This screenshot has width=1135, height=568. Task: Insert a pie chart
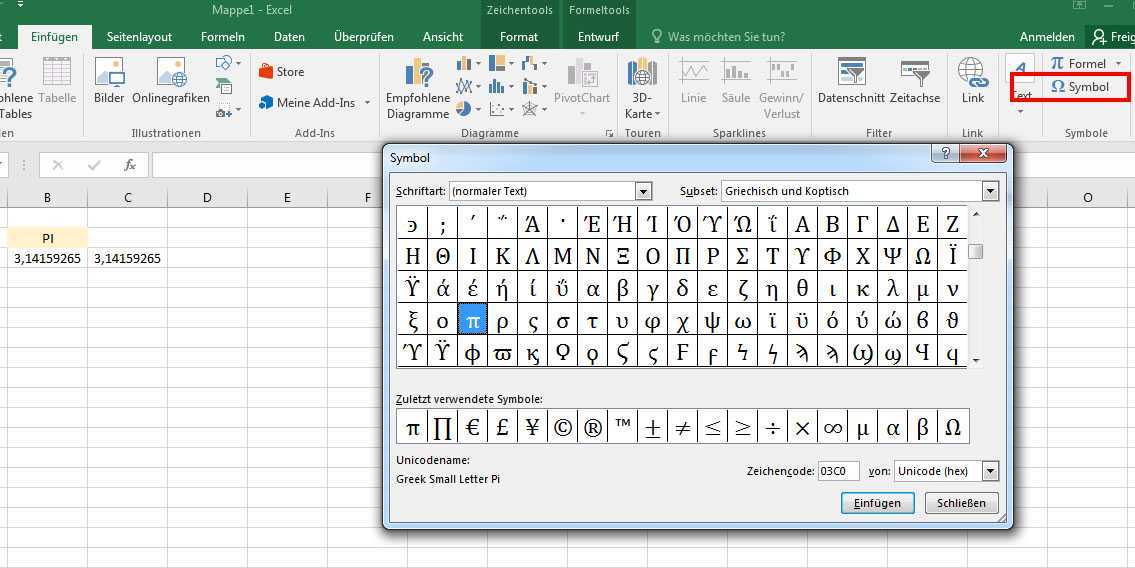pos(463,109)
